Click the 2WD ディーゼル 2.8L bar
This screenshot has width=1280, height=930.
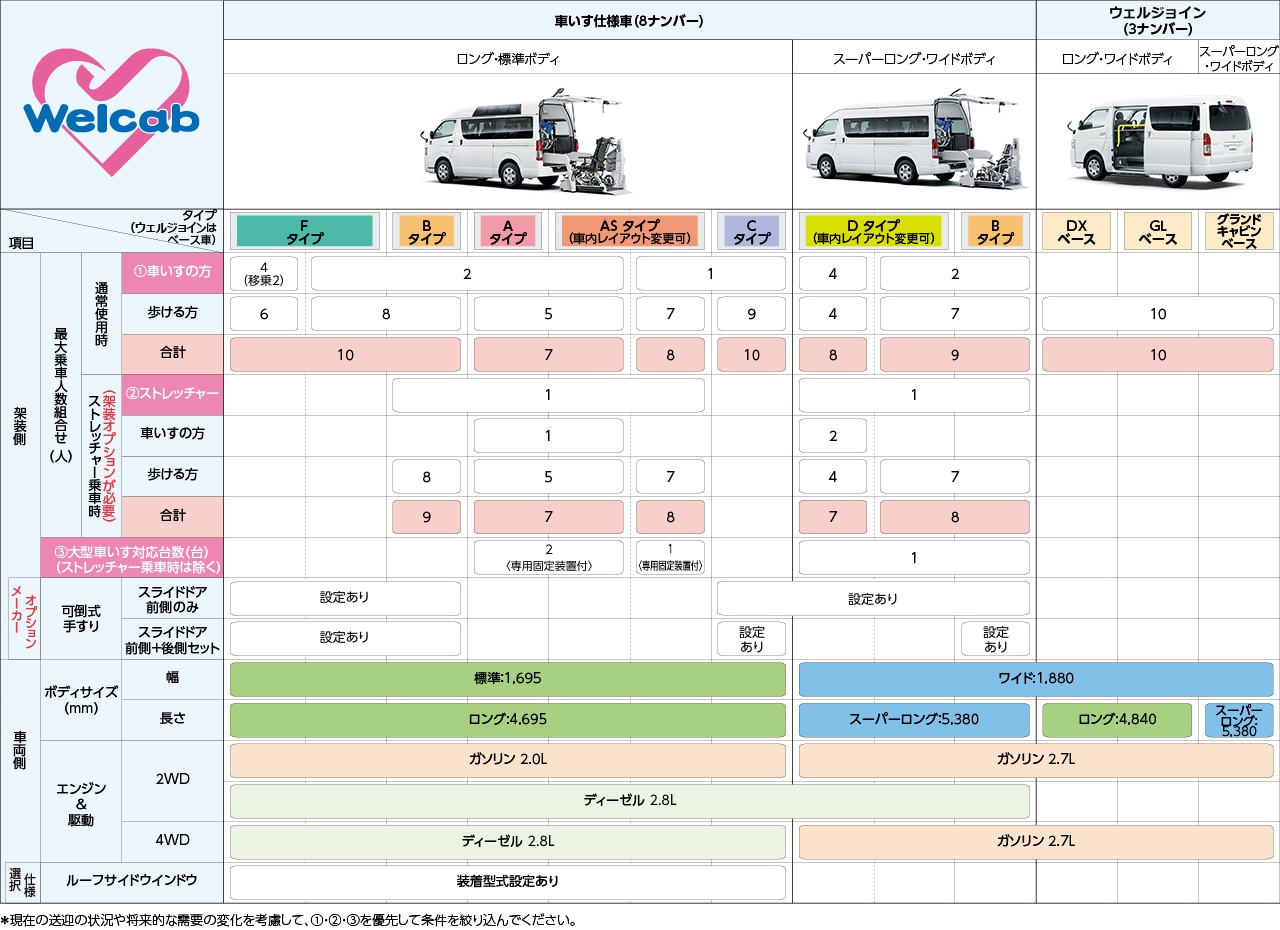[x=630, y=801]
